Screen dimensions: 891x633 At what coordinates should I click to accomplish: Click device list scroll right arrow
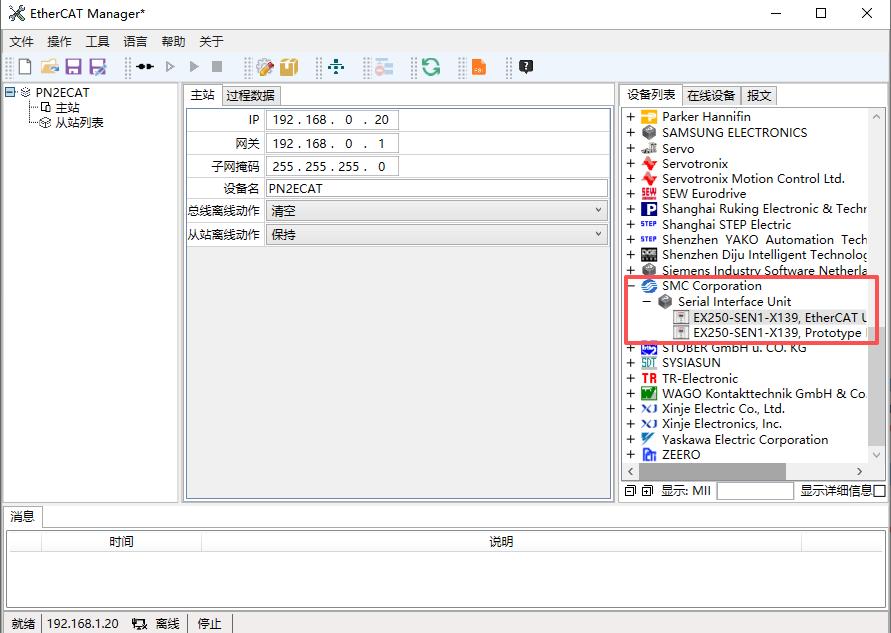pyautogui.click(x=860, y=471)
